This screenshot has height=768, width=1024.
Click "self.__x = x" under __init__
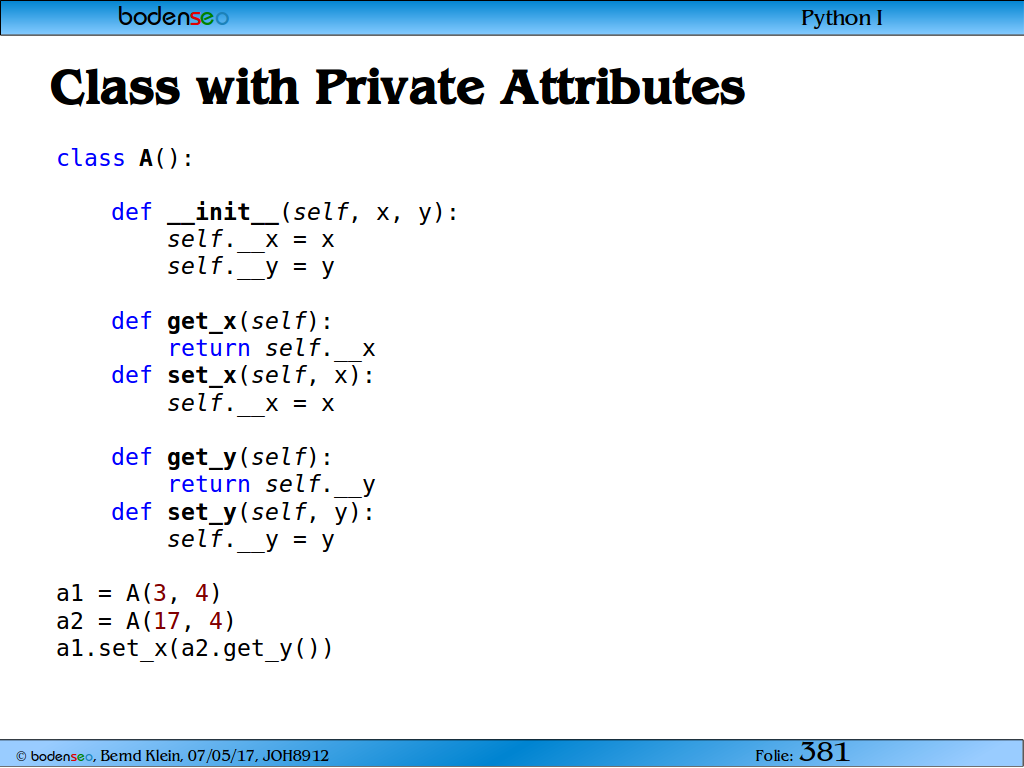(251, 240)
